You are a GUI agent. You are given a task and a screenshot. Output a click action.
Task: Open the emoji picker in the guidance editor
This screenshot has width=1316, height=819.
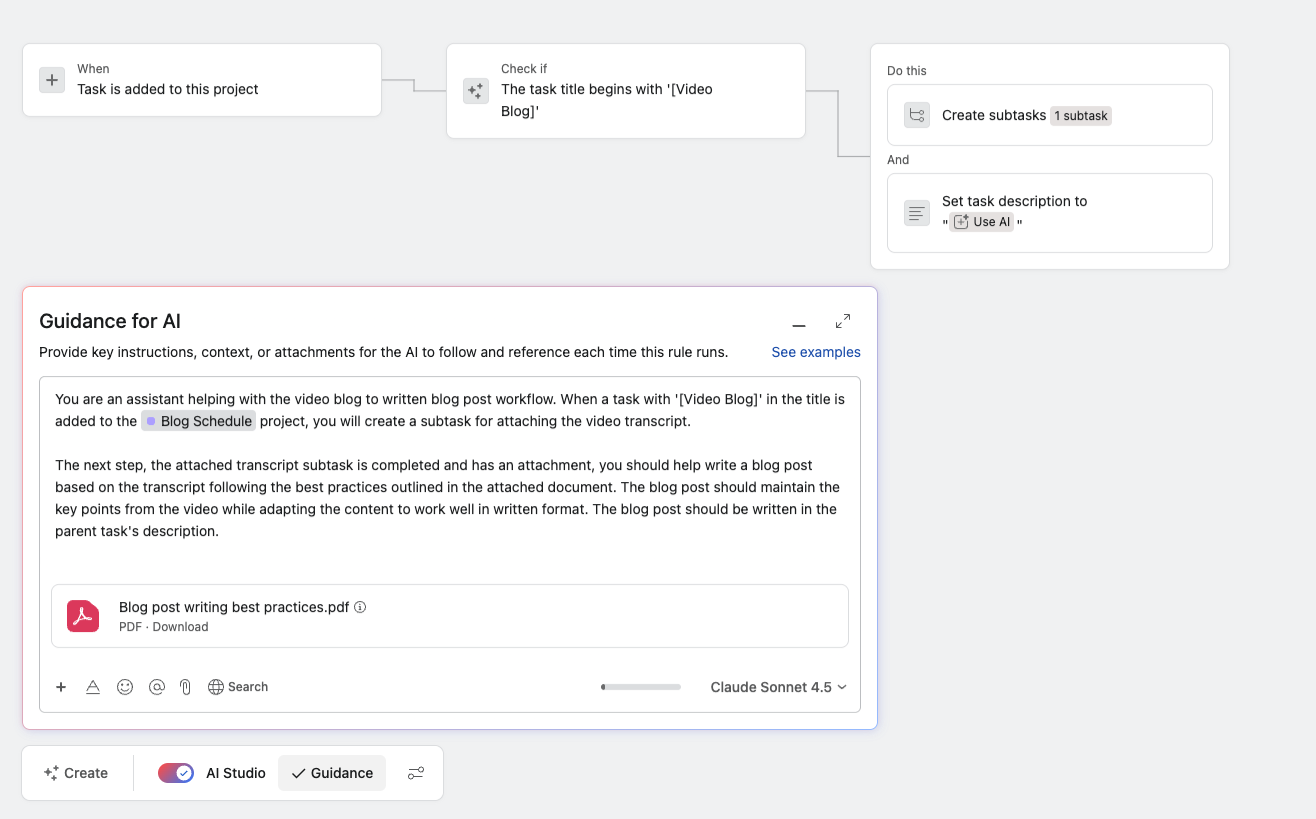pos(125,687)
